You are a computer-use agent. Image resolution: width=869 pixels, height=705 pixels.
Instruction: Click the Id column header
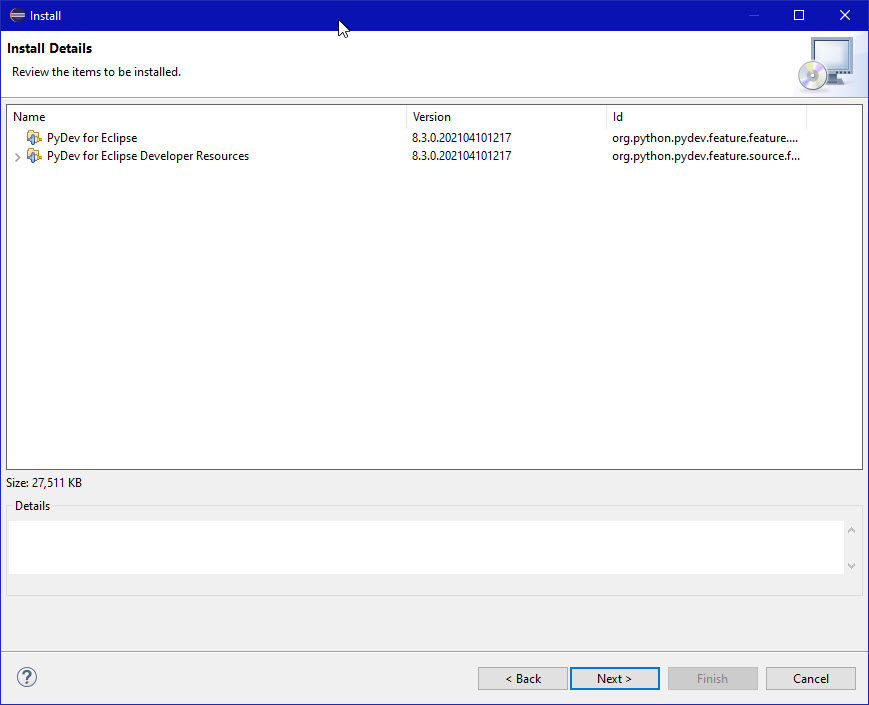tap(705, 117)
